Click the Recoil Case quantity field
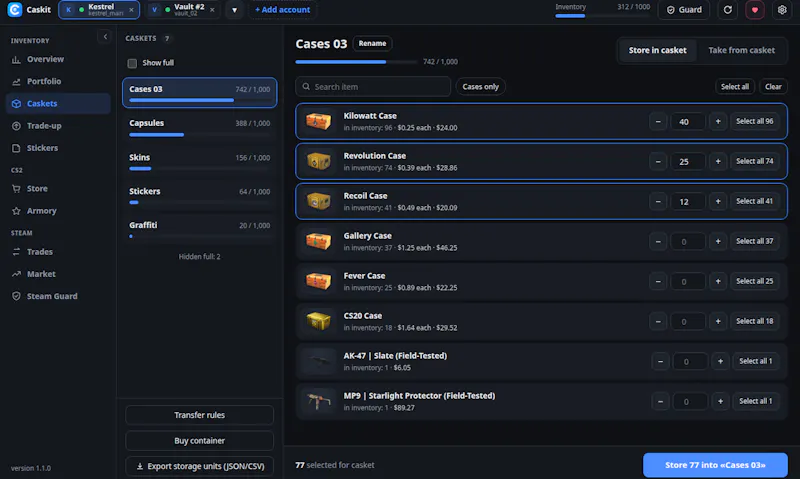Image resolution: width=800 pixels, height=479 pixels. [x=688, y=201]
